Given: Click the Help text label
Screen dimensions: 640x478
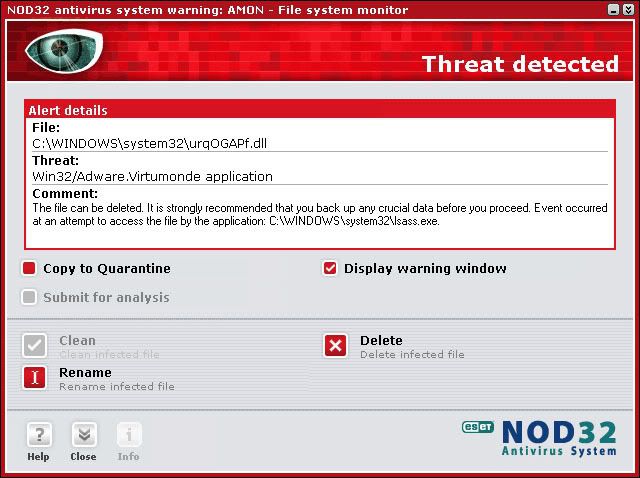Looking at the screenshot, I should 38,456.
